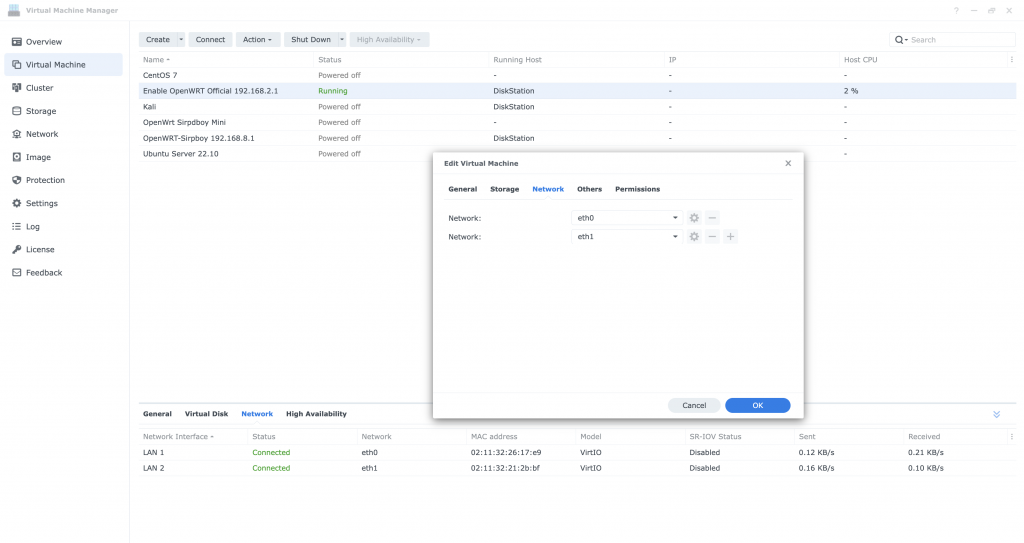The height and width of the screenshot is (543, 1024).
Task: Click the gear icon for eth1 network
Action: [x=694, y=237]
